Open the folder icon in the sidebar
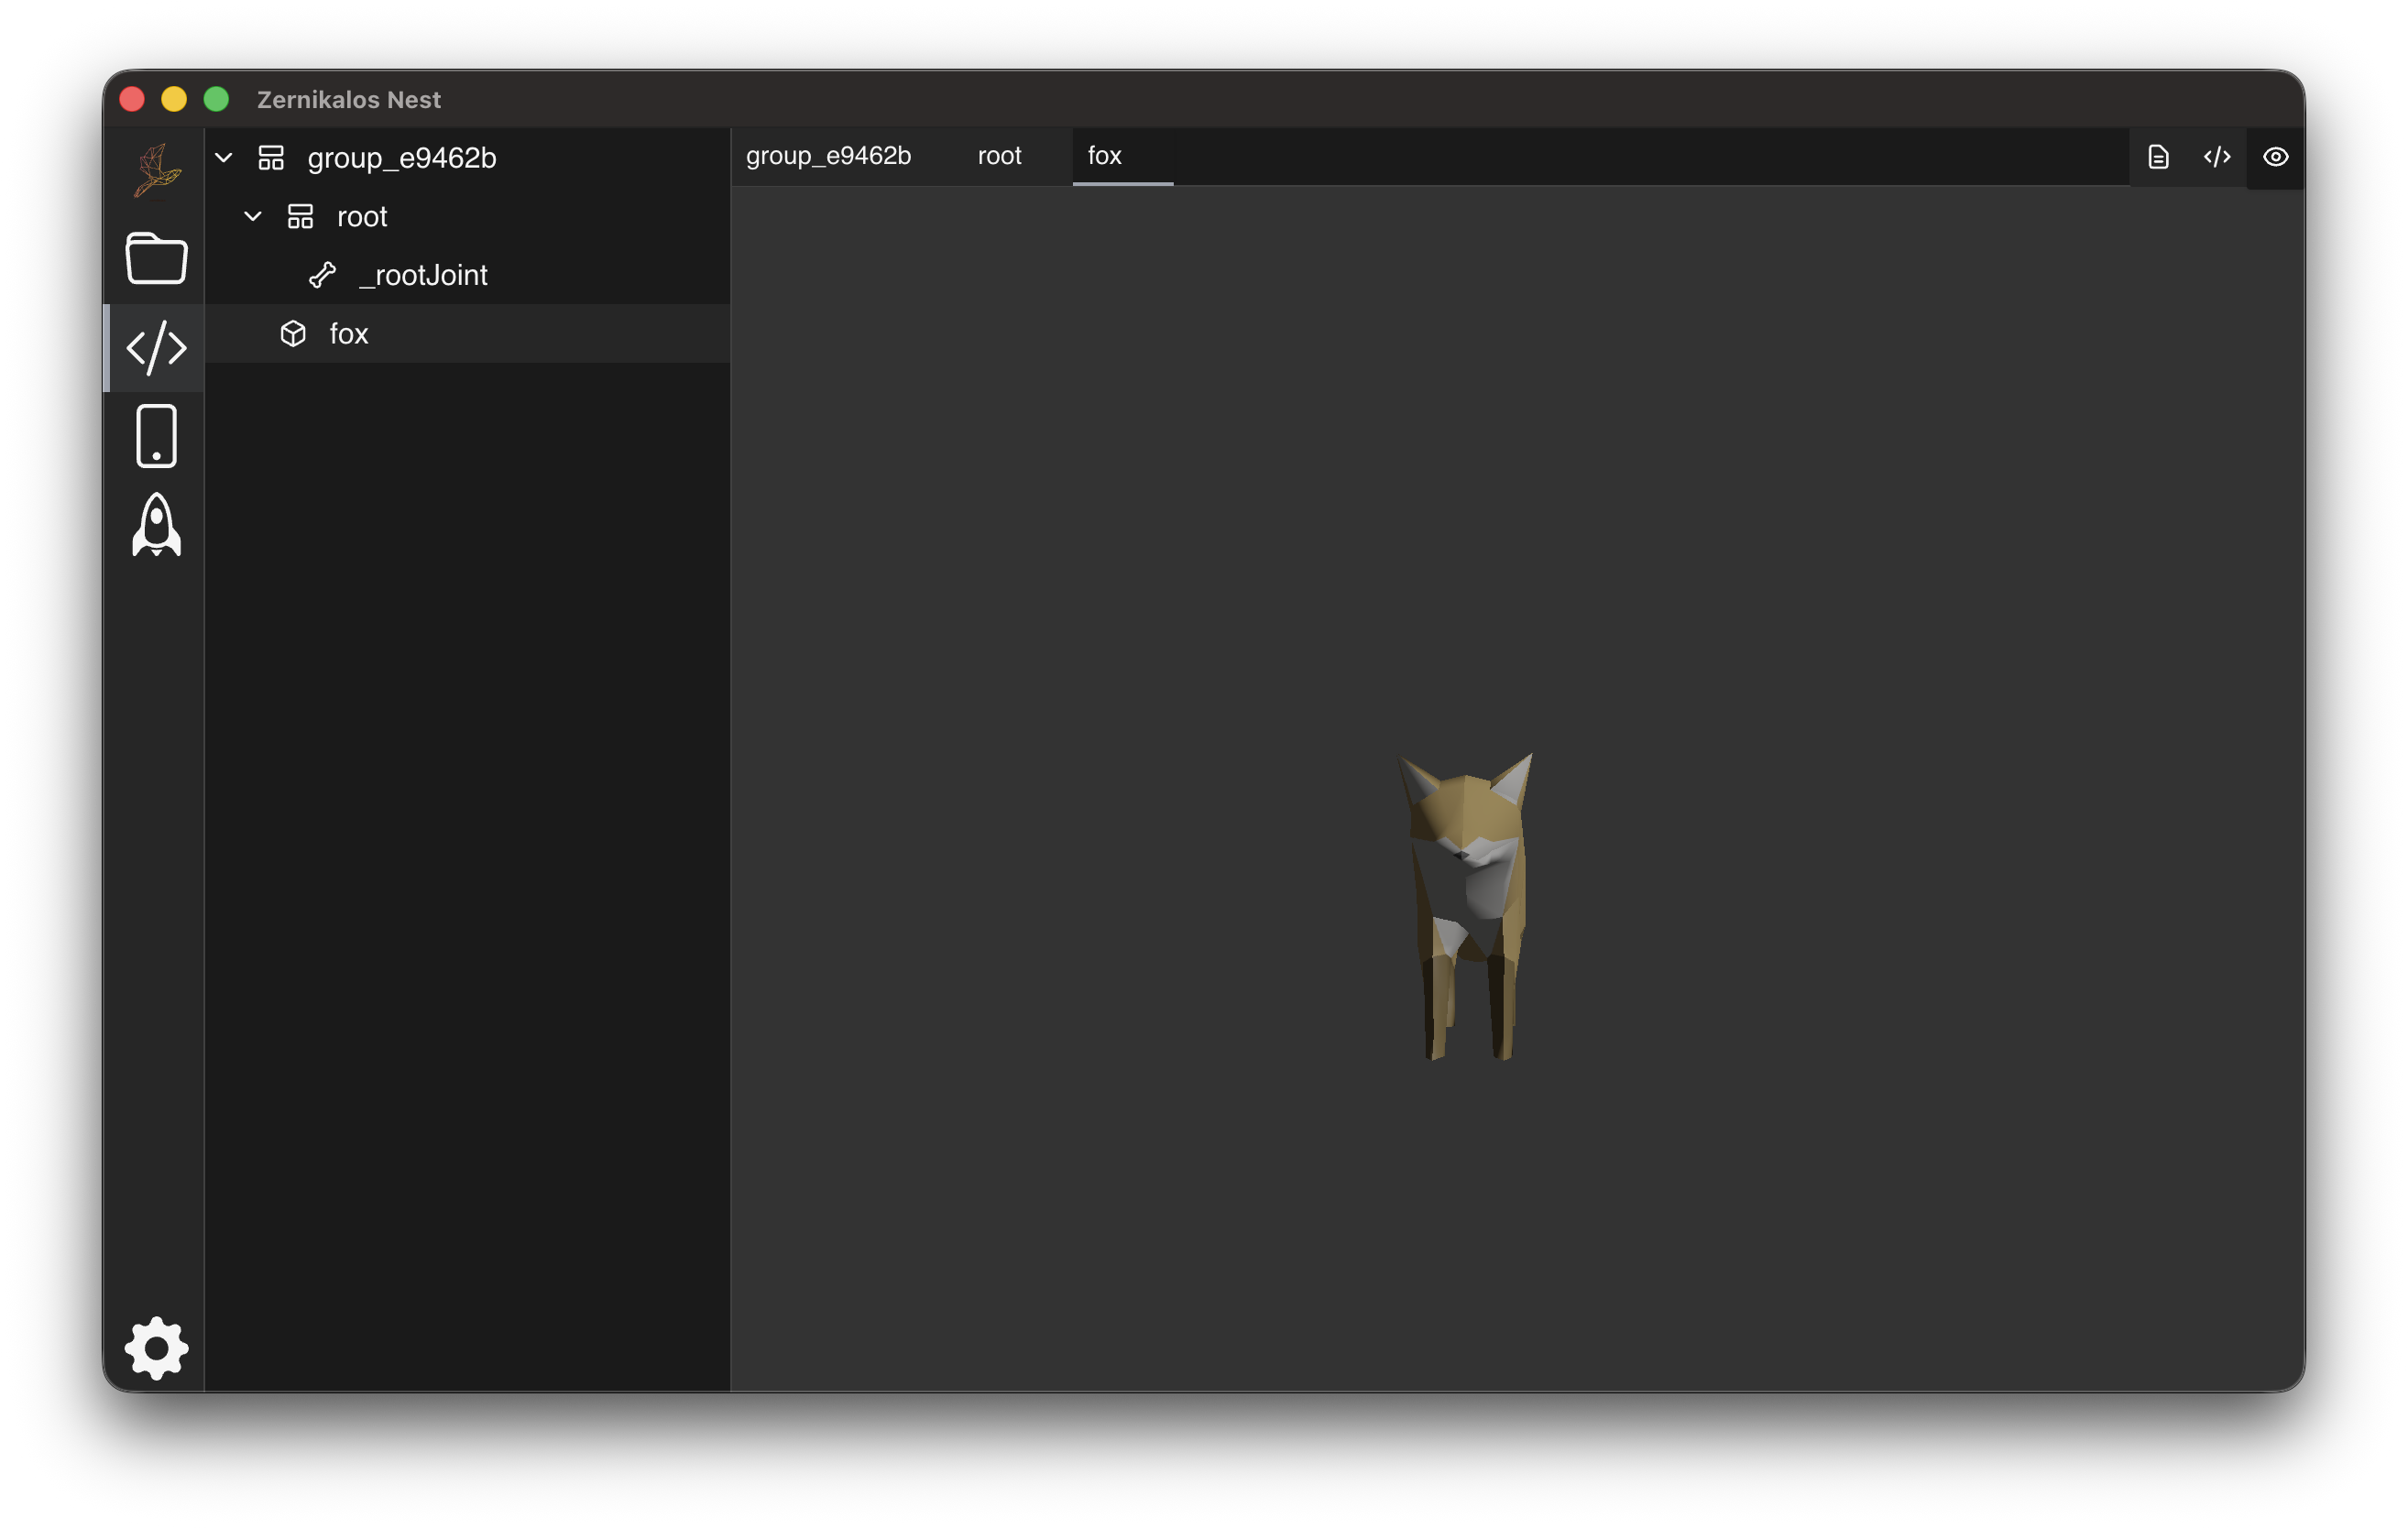Viewport: 2408px width, 1528px height. (156, 258)
